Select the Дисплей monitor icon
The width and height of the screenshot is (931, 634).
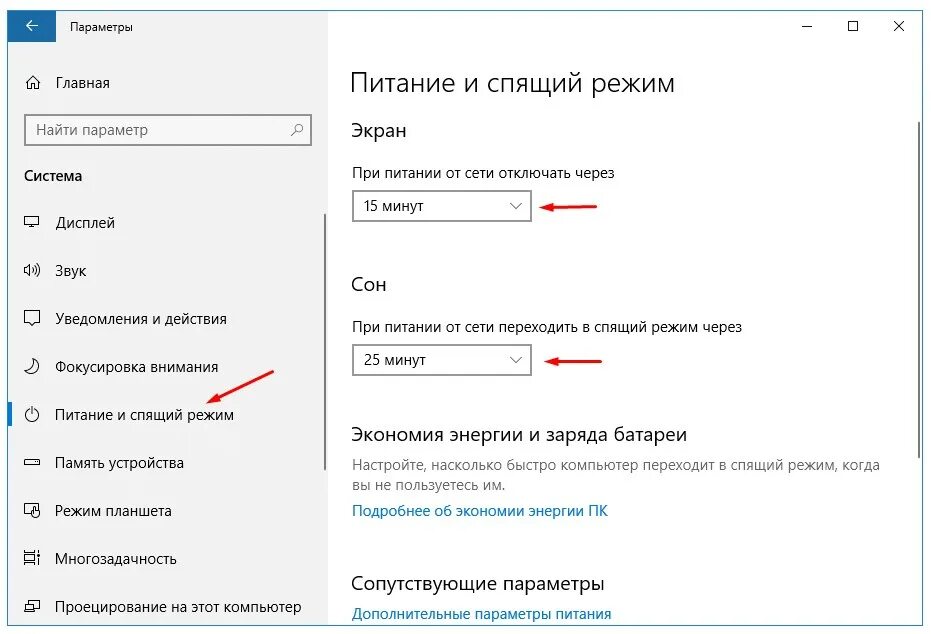31,223
